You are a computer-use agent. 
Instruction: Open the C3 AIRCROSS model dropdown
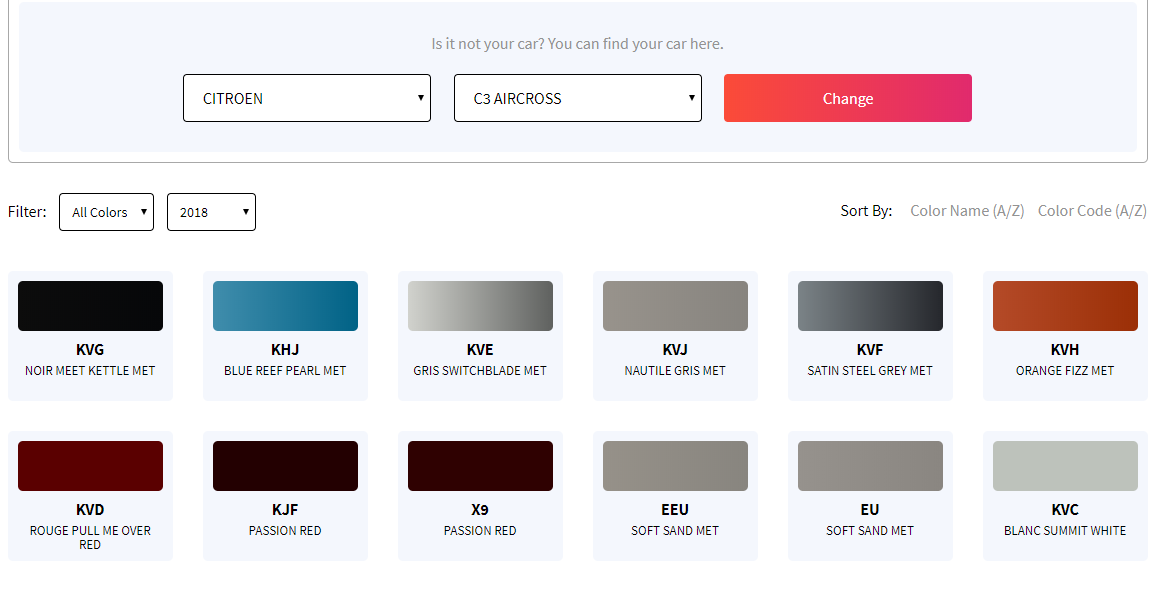577,98
